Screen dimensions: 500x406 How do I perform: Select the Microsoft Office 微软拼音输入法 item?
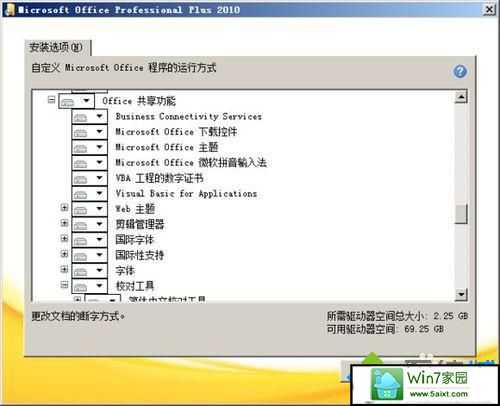point(191,163)
